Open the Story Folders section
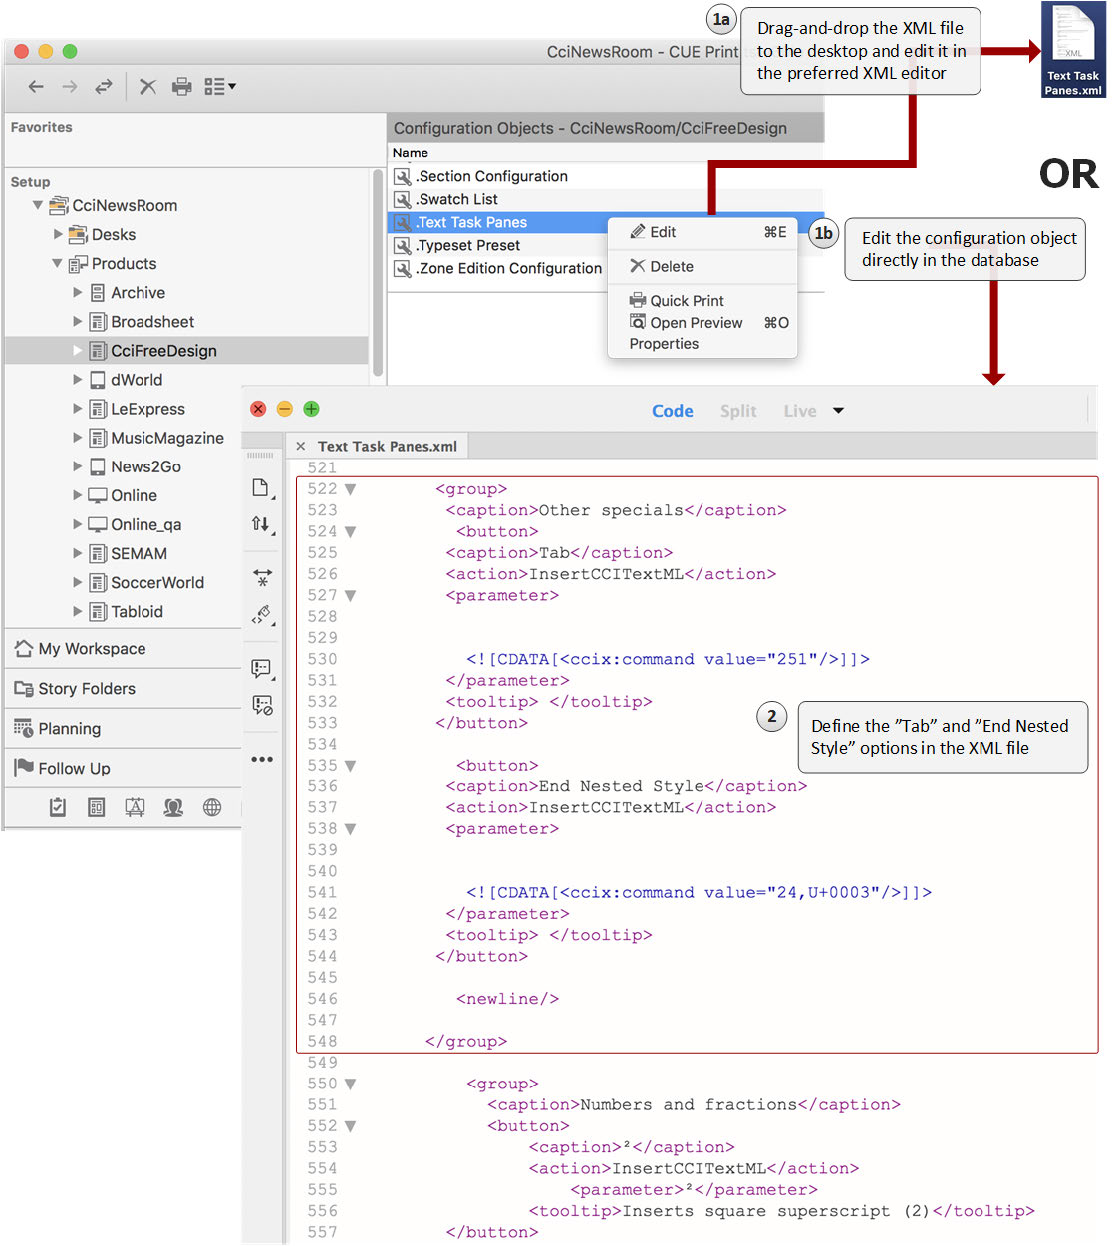This screenshot has width=1120, height=1246. (87, 689)
